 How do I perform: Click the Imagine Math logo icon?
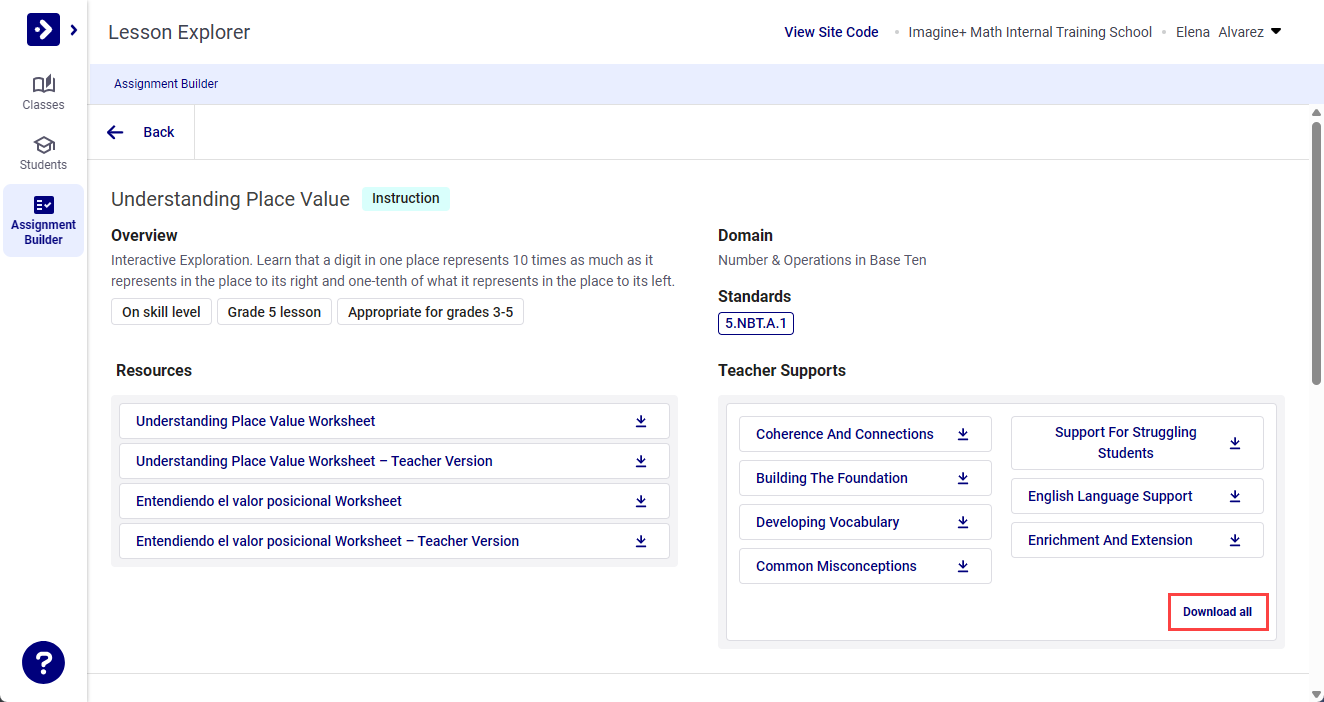point(43,30)
